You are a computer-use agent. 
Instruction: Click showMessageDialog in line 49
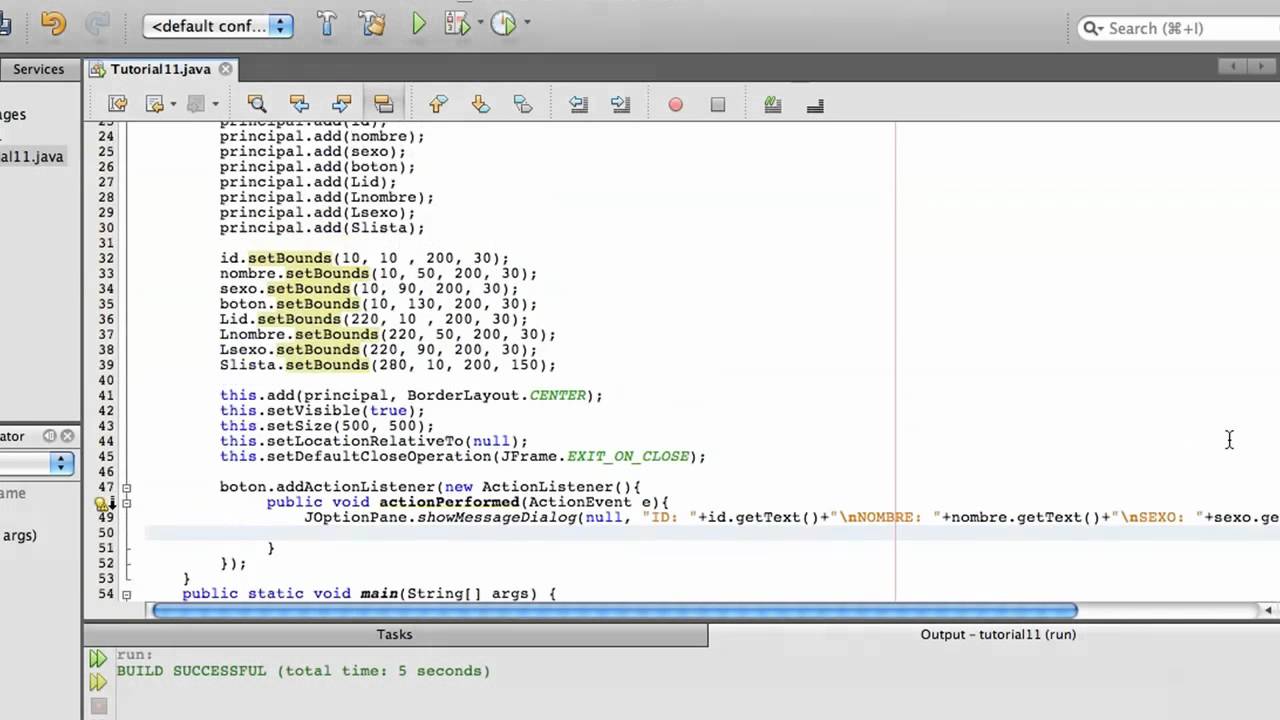point(494,518)
